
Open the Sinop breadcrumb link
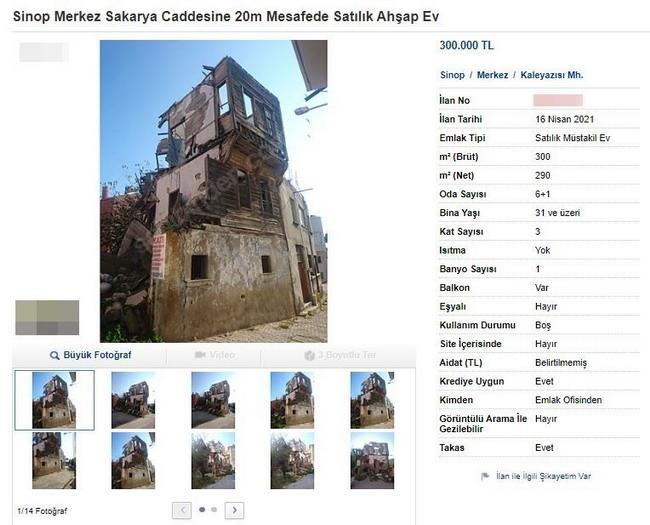pos(452,75)
